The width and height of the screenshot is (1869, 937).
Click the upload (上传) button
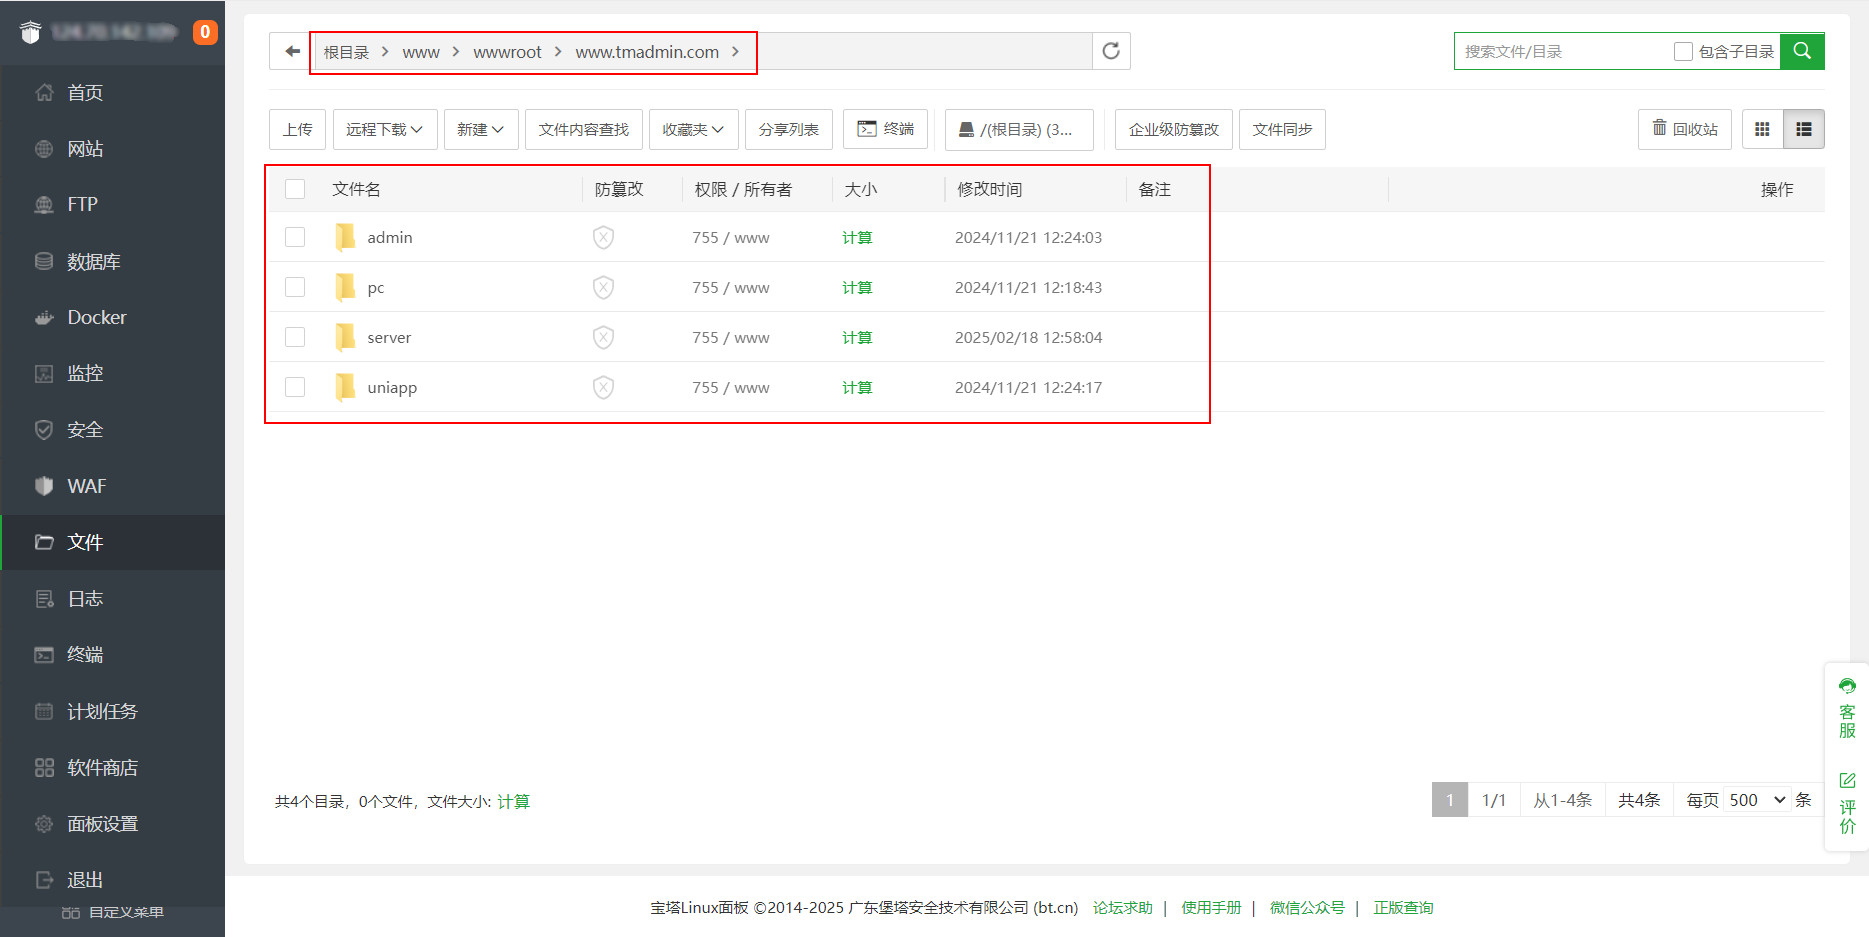(297, 129)
